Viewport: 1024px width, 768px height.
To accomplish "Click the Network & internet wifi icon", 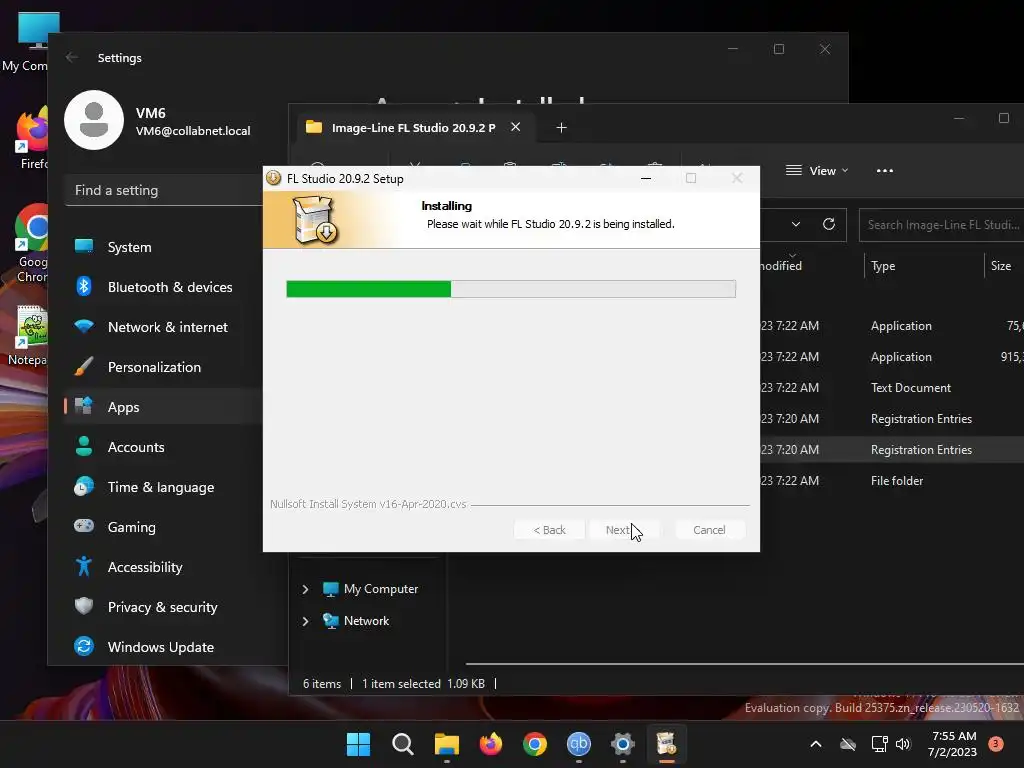I will (x=84, y=326).
